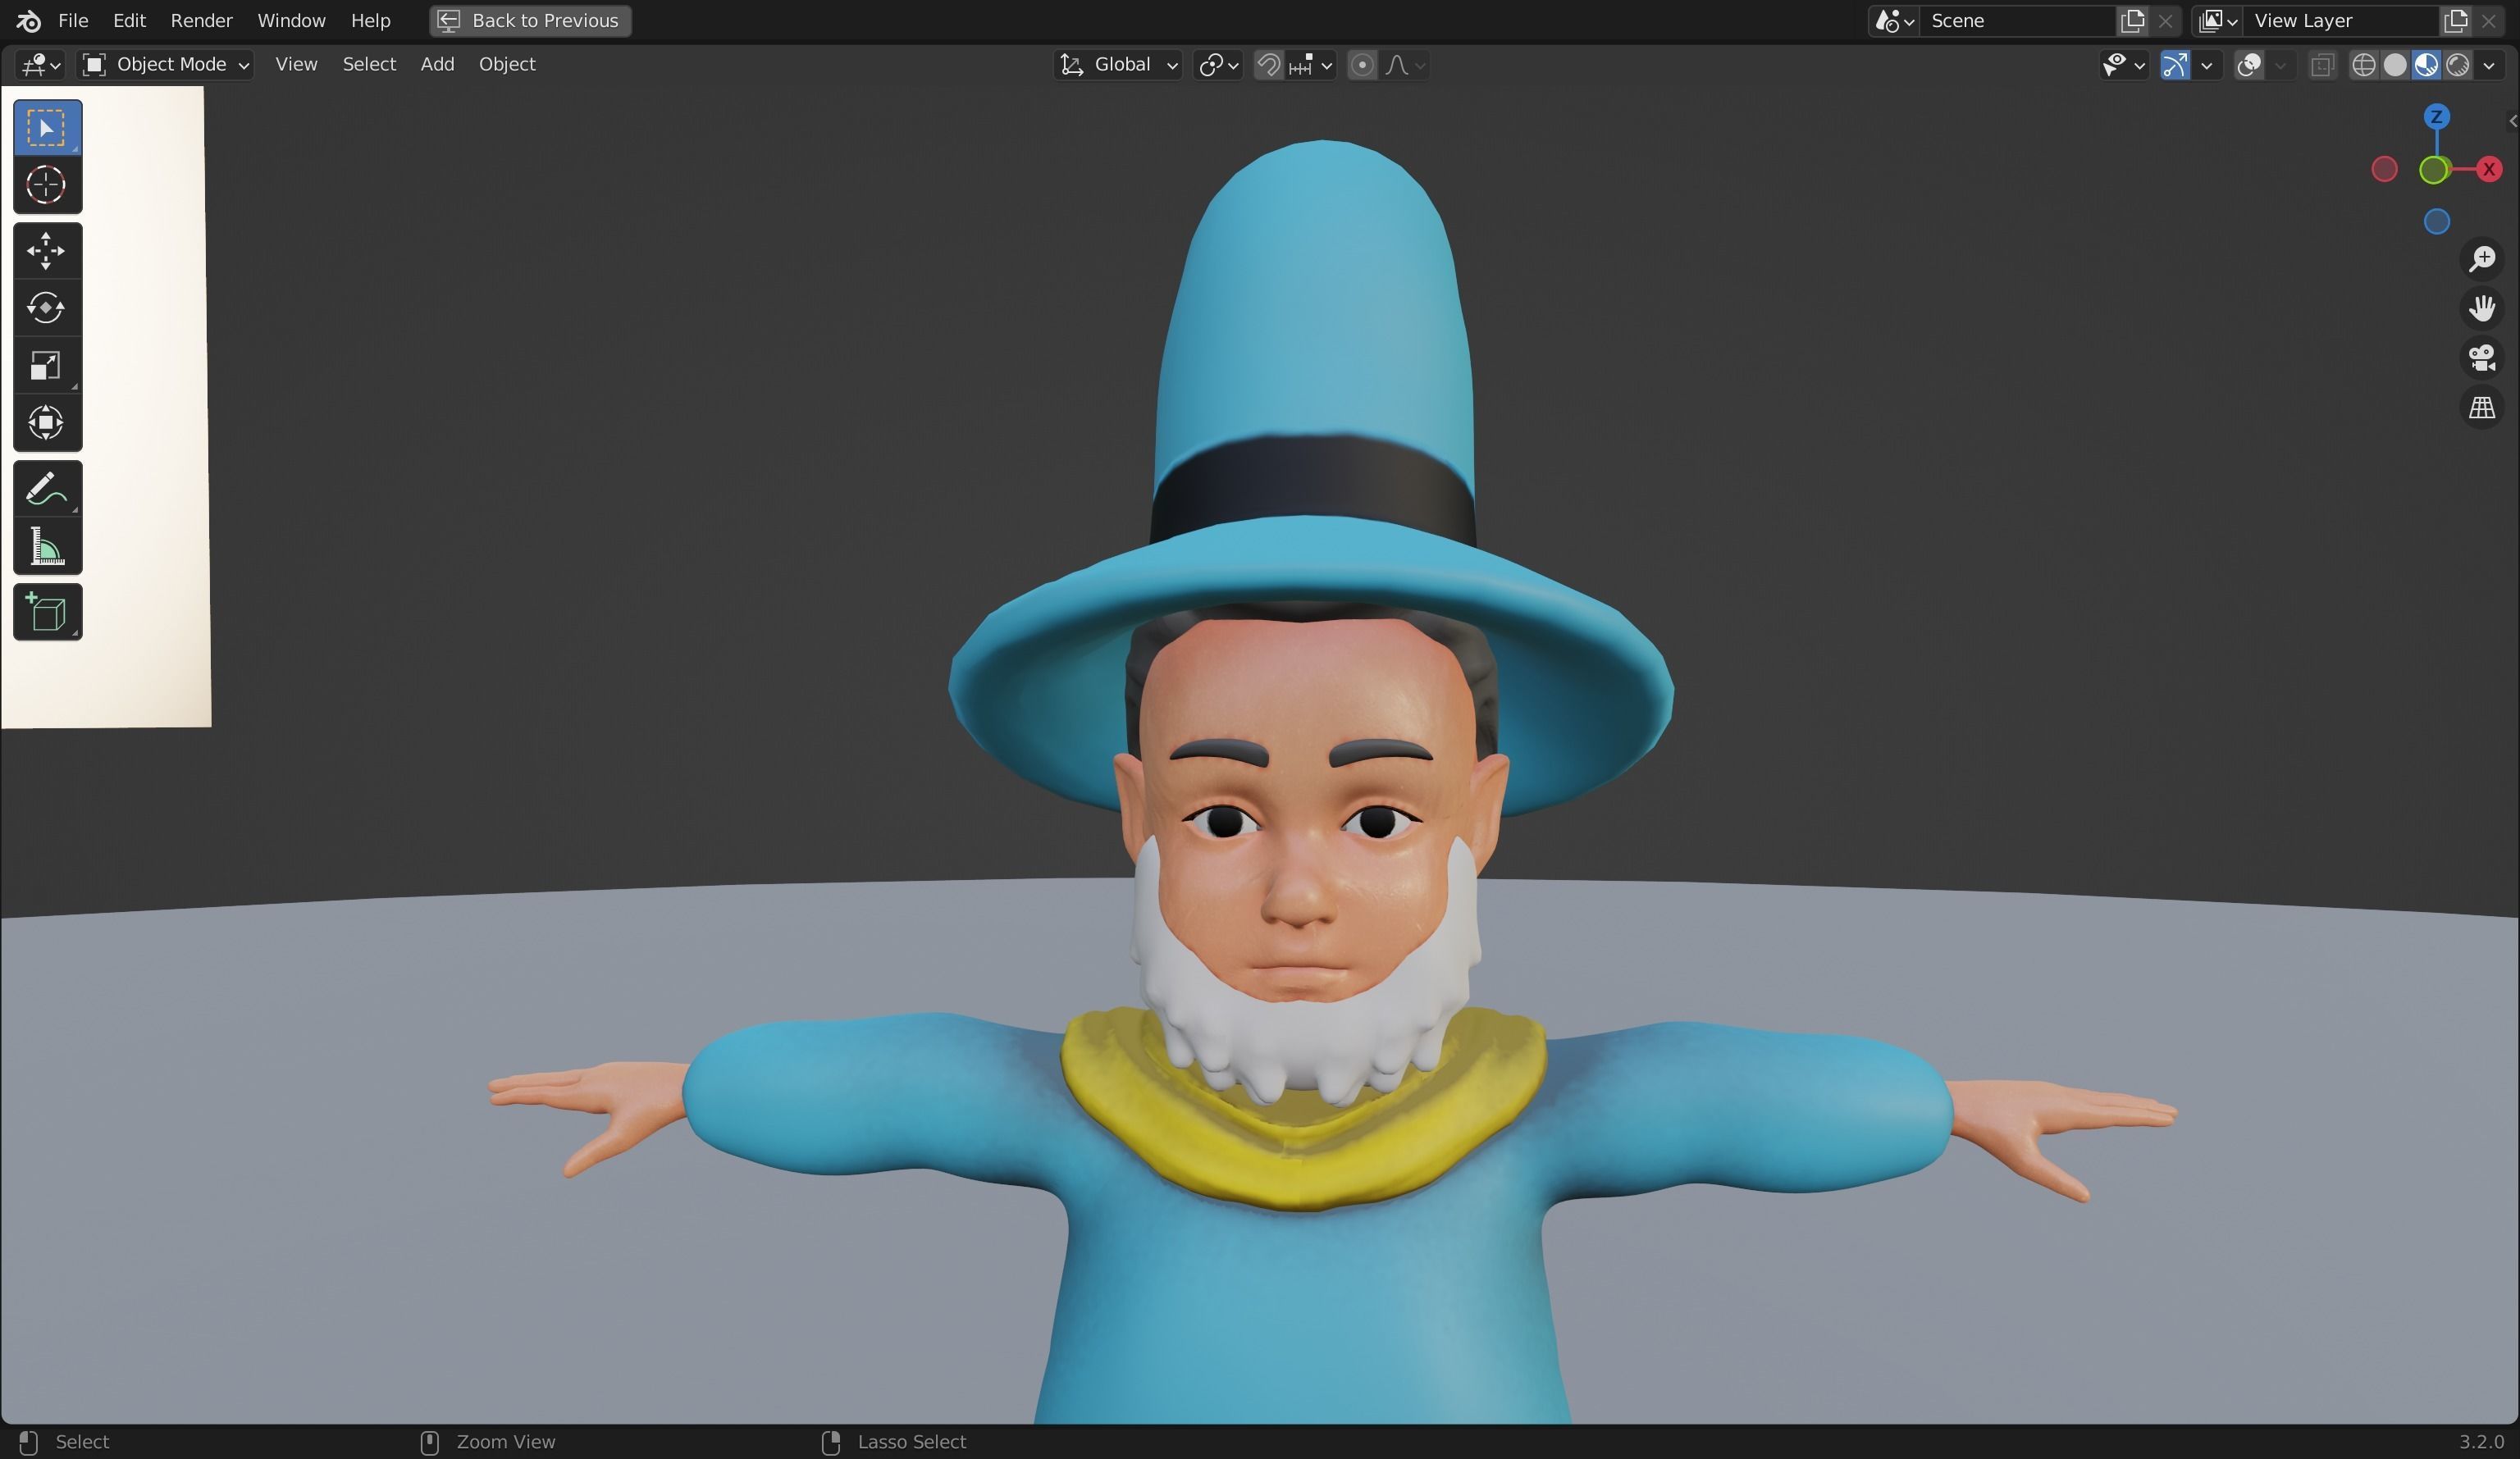Activate the Measure tool
2520x1459 pixels.
46,547
